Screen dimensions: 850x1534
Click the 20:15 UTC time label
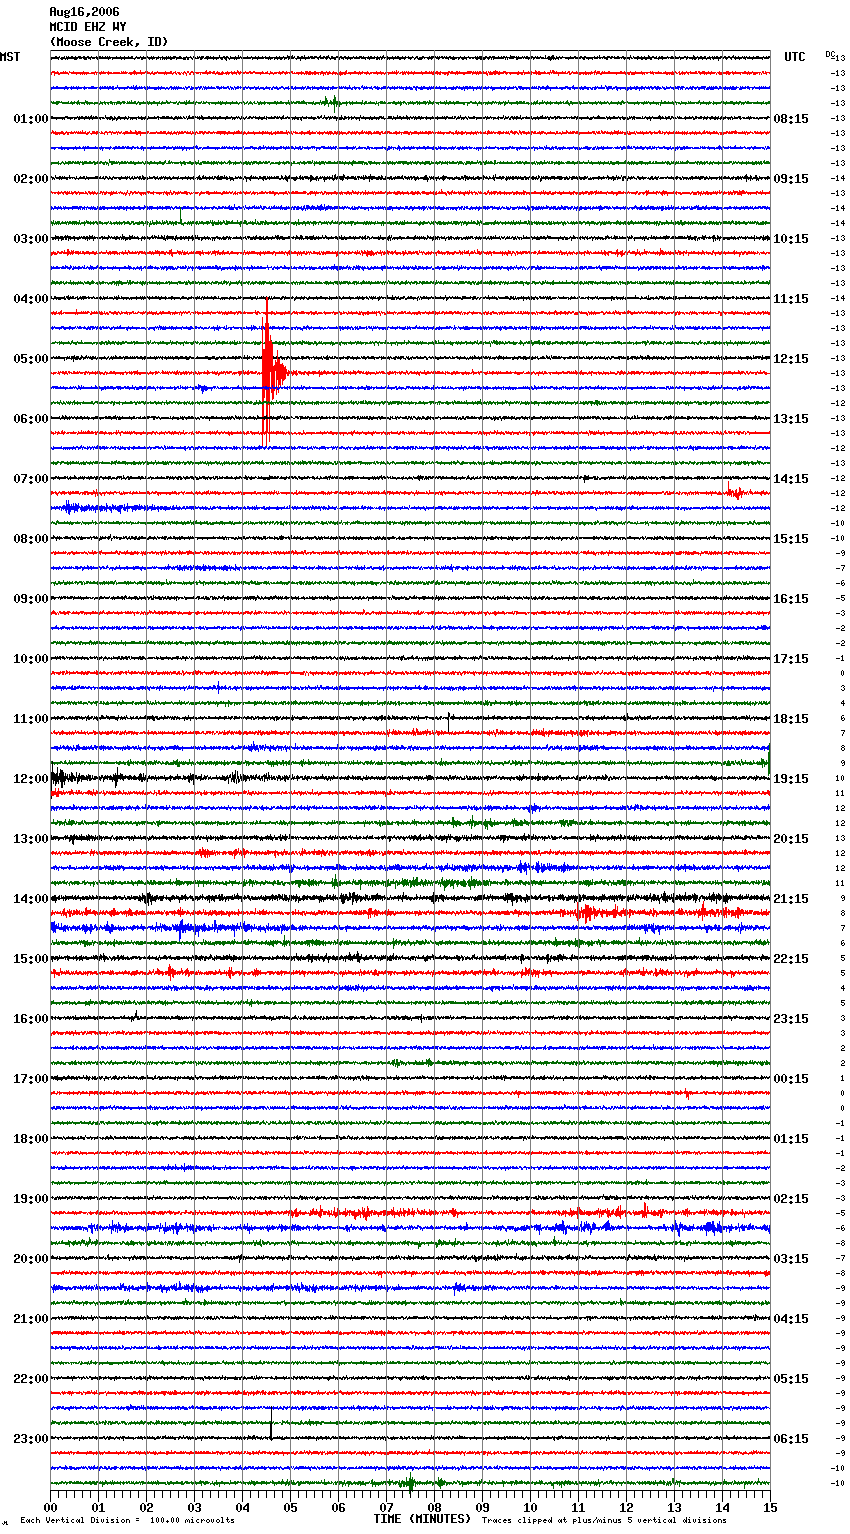[x=791, y=839]
